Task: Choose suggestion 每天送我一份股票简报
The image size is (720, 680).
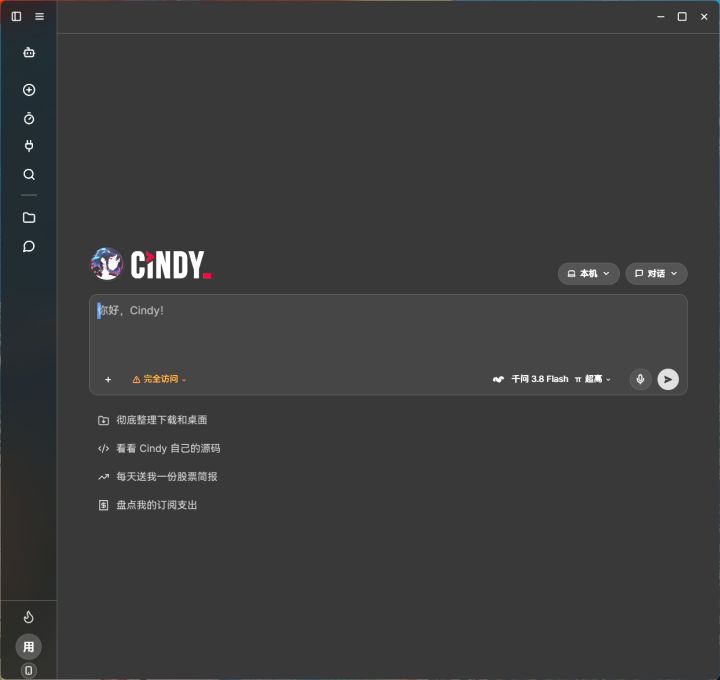Action: [x=158, y=477]
